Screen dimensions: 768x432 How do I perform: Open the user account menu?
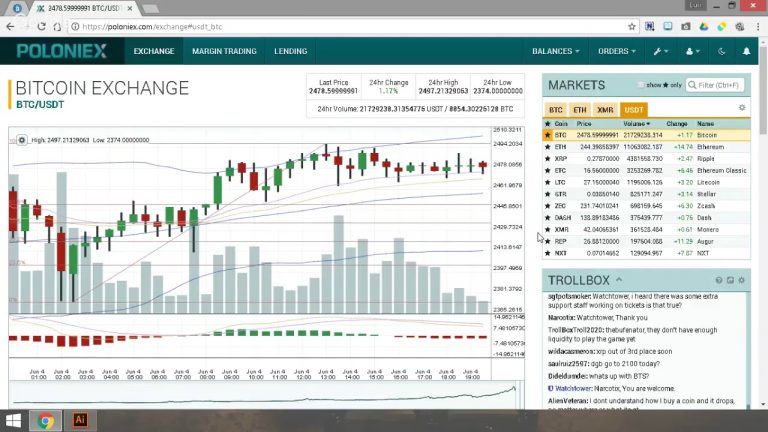[x=692, y=51]
